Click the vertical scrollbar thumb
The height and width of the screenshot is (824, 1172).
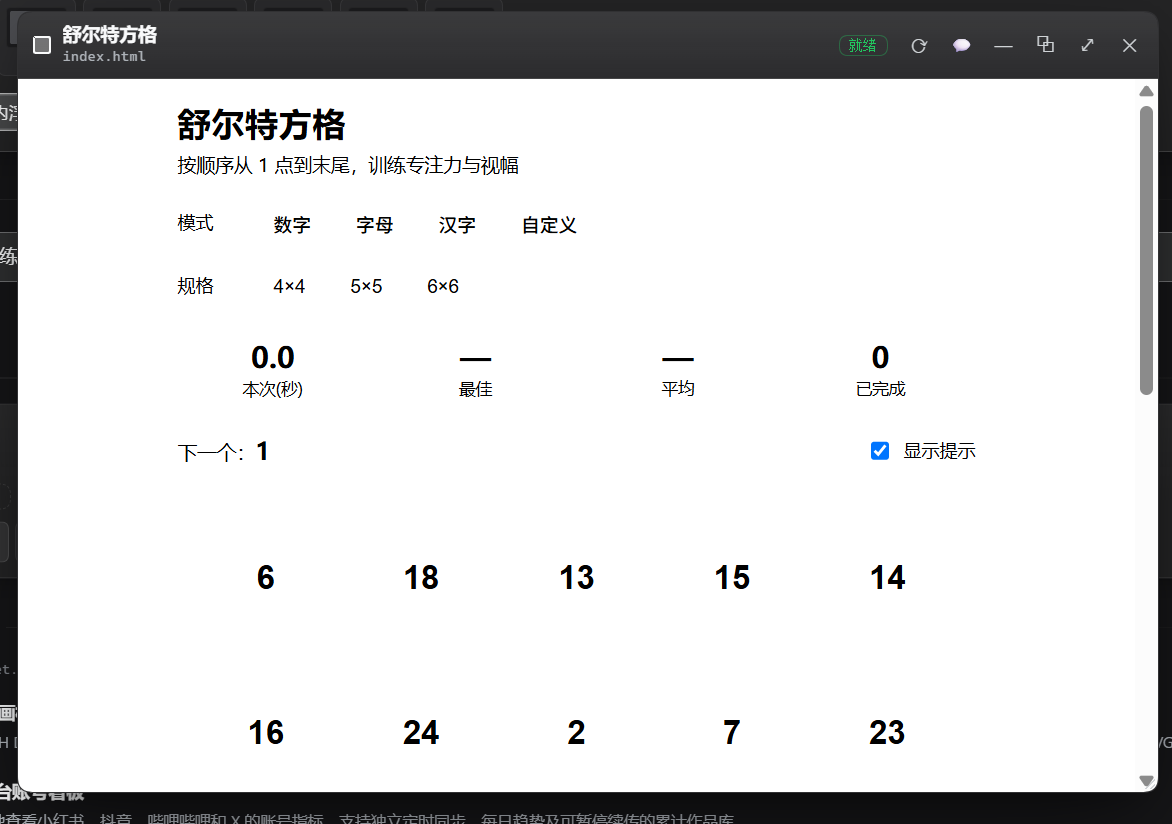[1146, 250]
